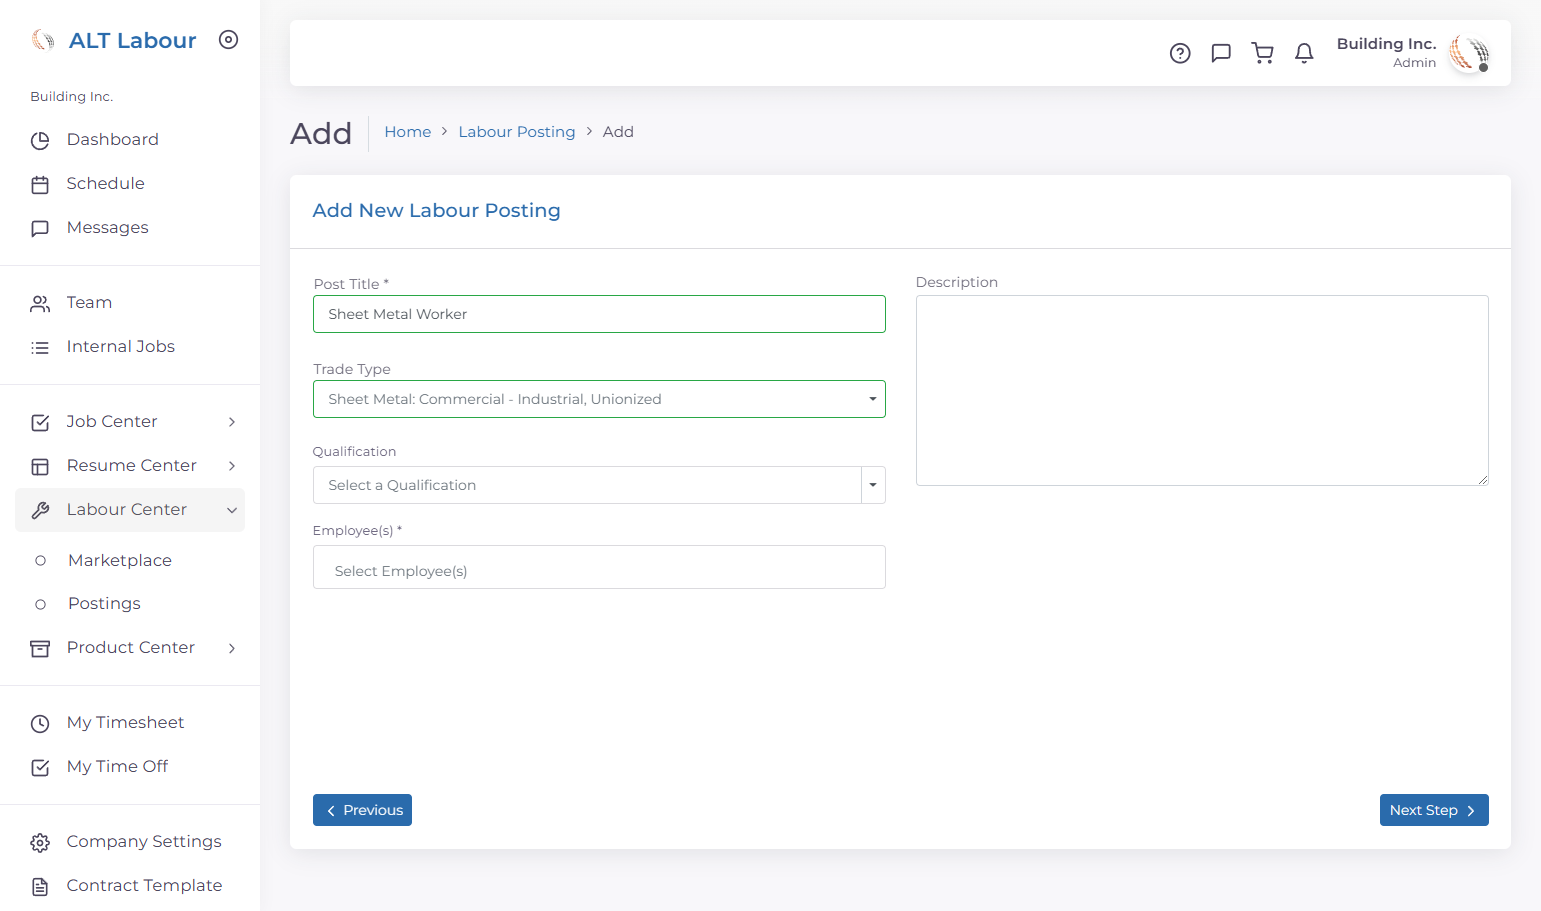Click the Next Step button
The height and width of the screenshot is (911, 1541).
pos(1434,810)
